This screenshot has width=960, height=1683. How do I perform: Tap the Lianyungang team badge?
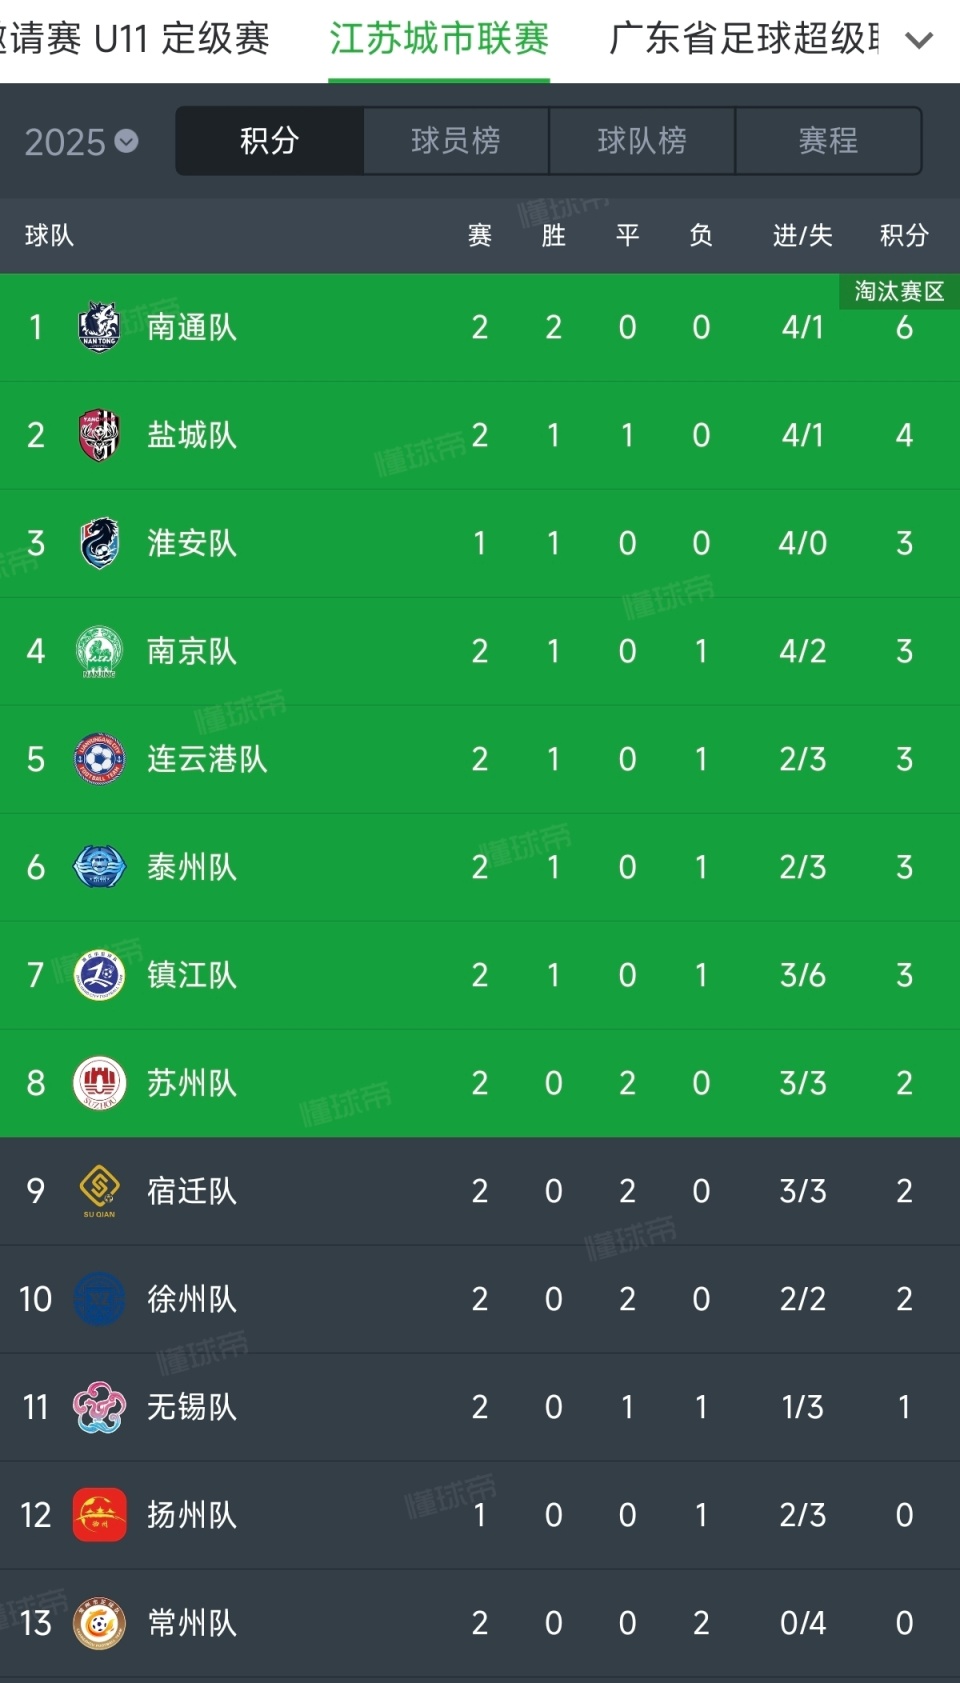(x=99, y=759)
